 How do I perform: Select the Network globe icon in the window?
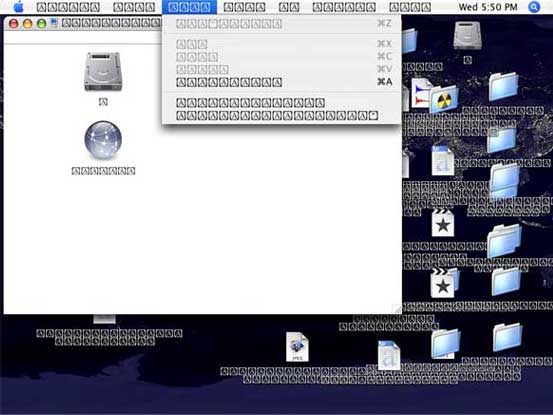(103, 140)
